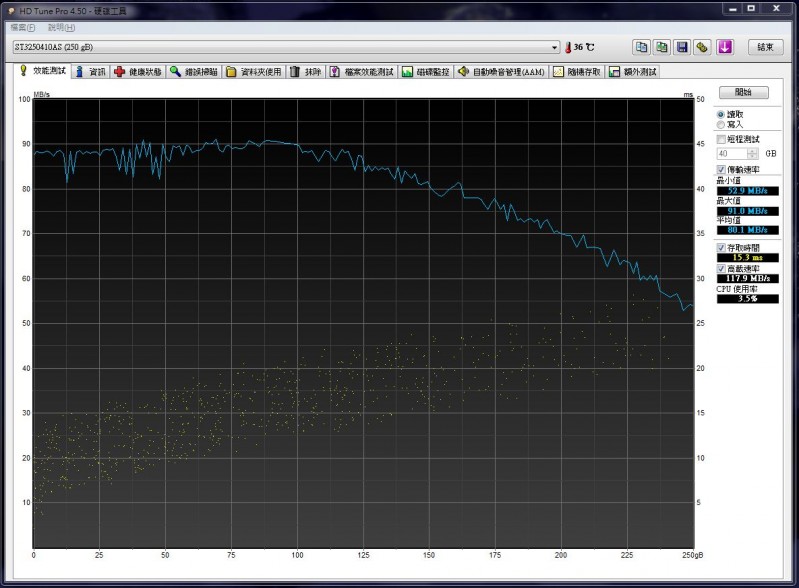Click the 開始 start button
The width and height of the screenshot is (799, 588).
point(743,92)
